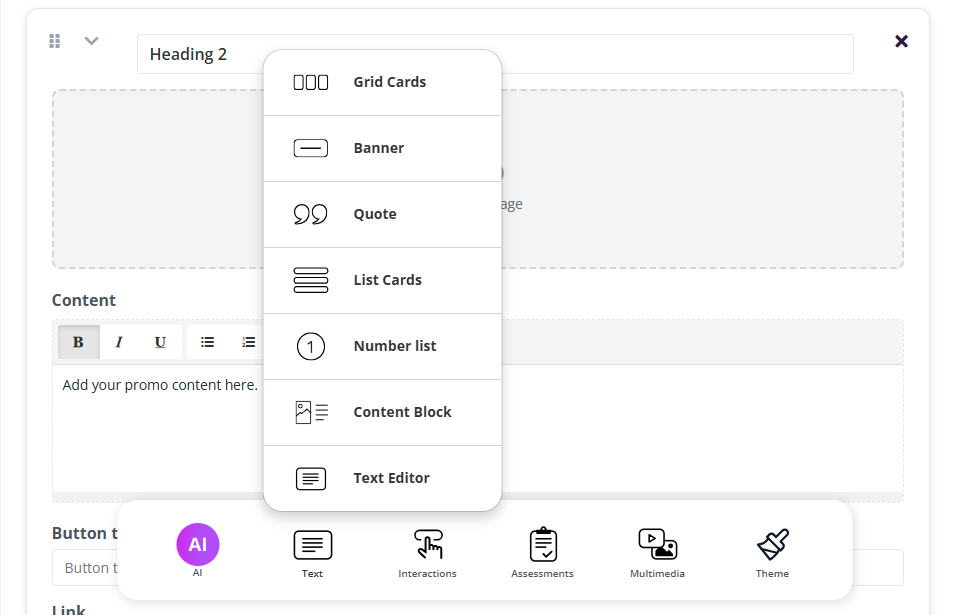Click the drag handle grip icon
This screenshot has width=955, height=615.
coord(55,41)
